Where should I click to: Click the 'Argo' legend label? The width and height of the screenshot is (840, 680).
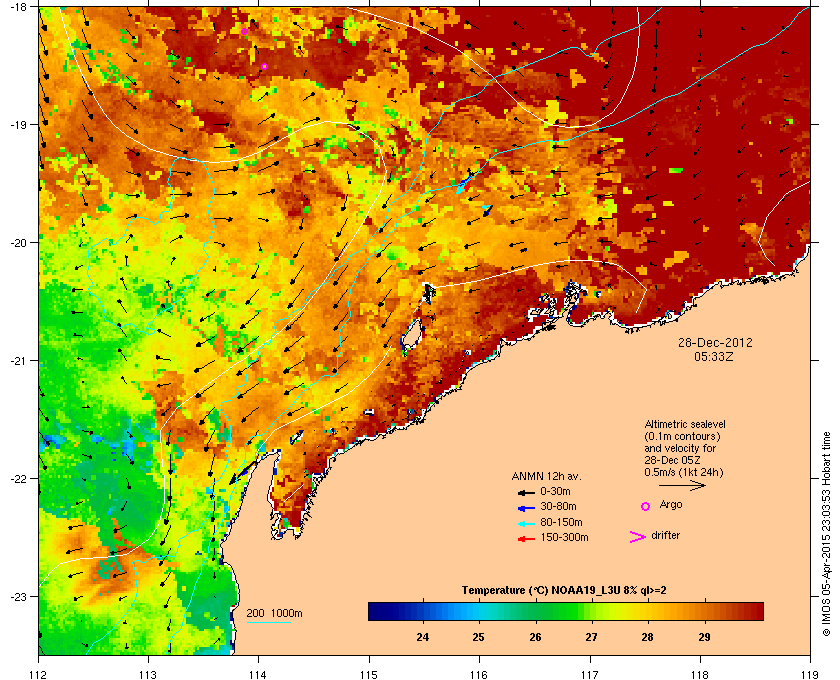point(671,505)
